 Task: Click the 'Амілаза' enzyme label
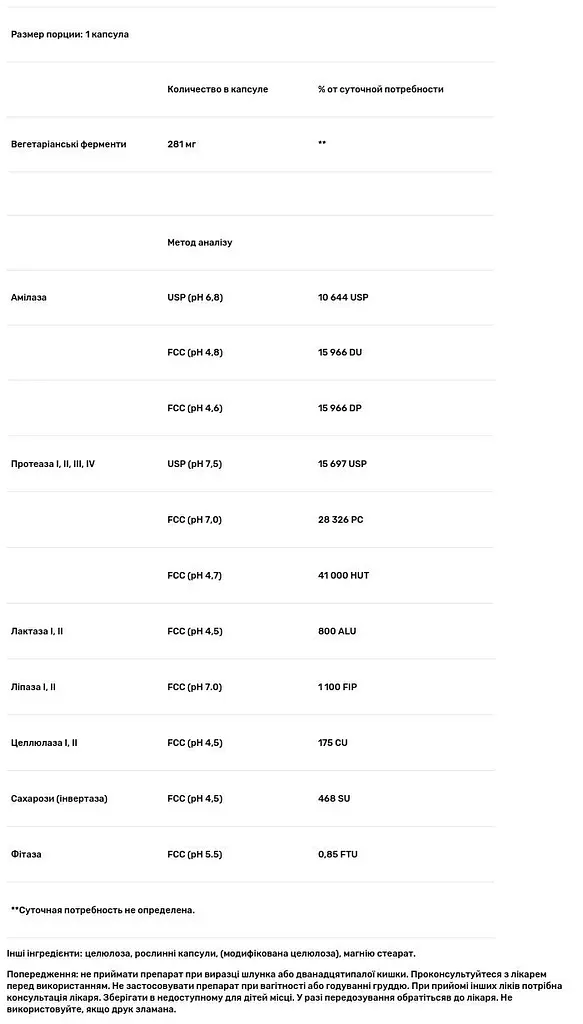point(29,298)
